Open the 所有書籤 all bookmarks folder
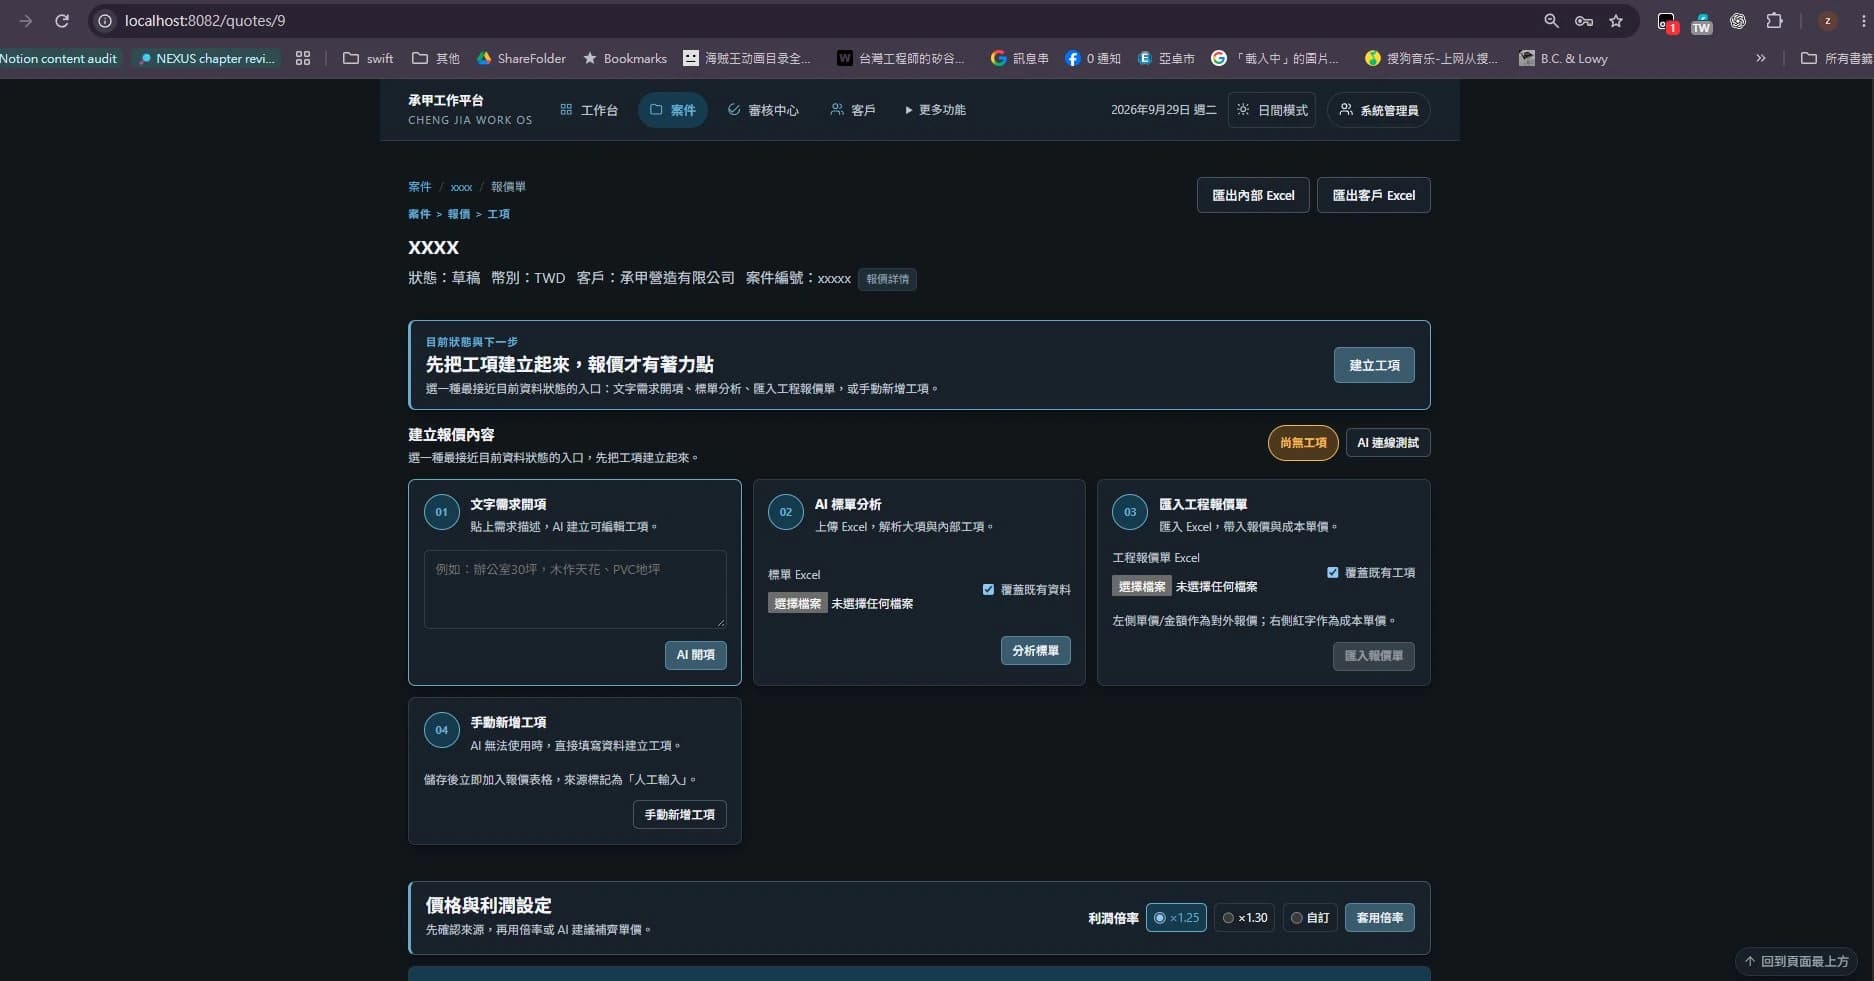Screen dimensions: 1874x981 (x=1836, y=58)
